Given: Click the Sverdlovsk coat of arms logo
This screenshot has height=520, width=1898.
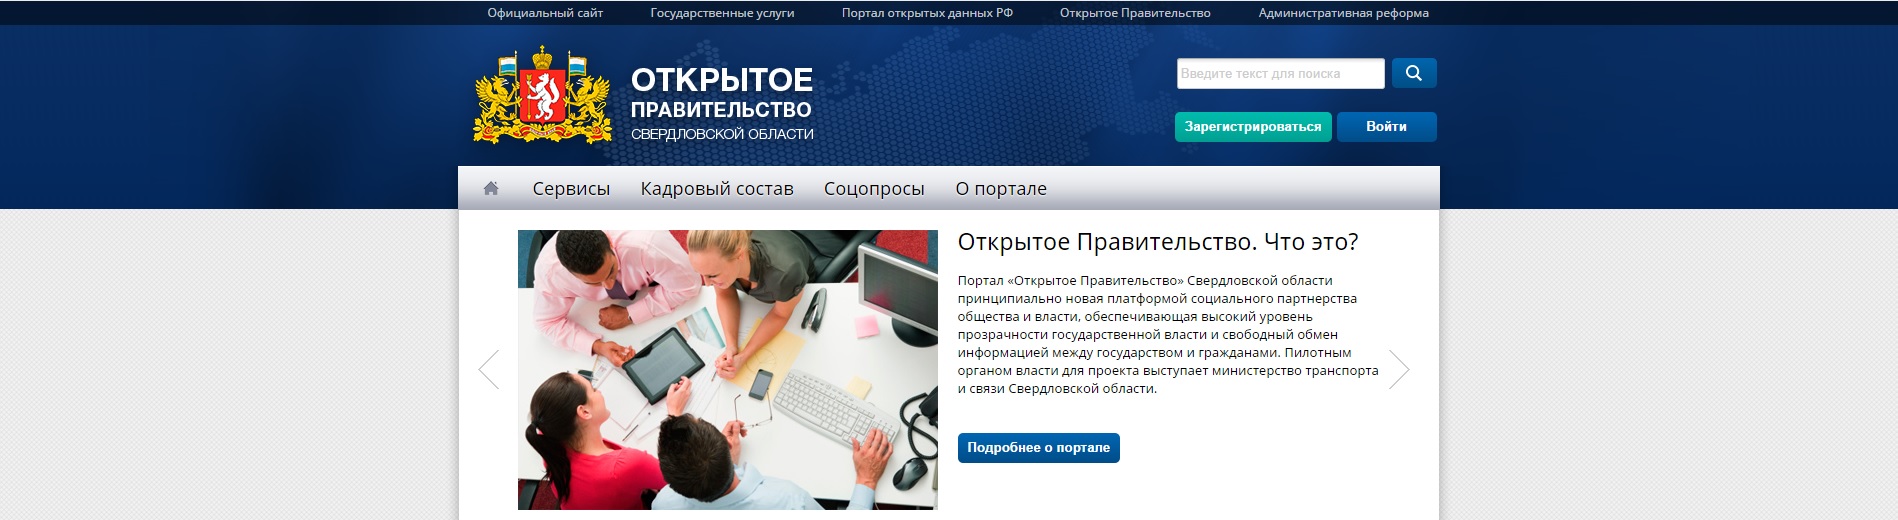Looking at the screenshot, I should pyautogui.click(x=542, y=97).
